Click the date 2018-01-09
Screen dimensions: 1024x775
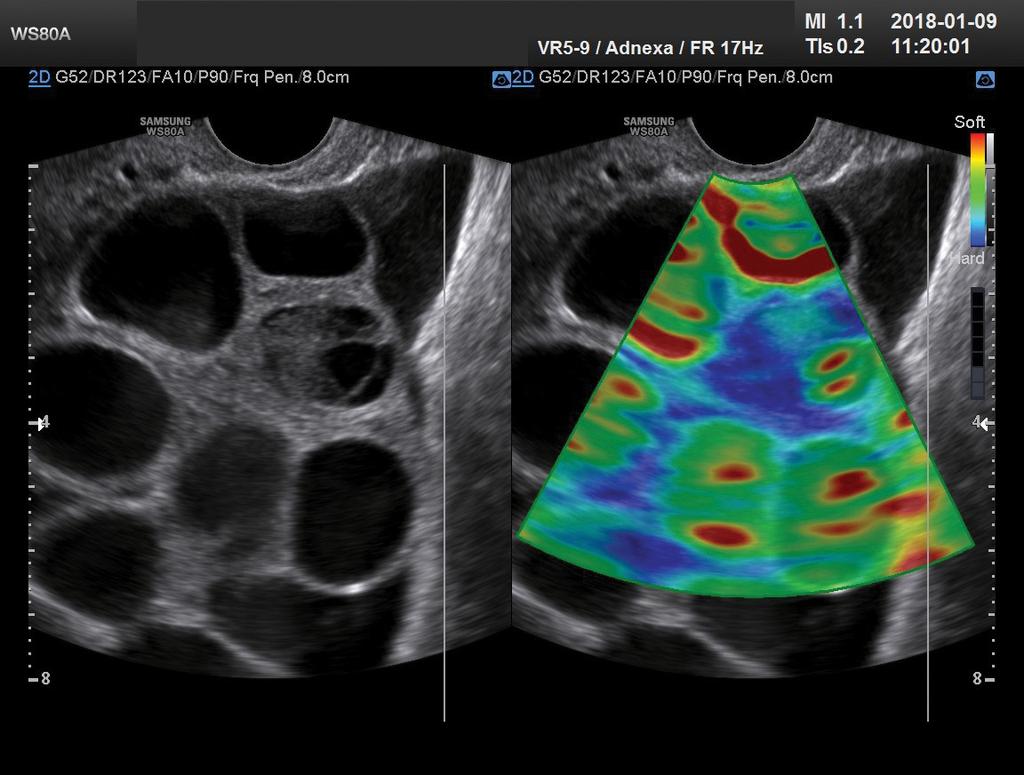pyautogui.click(x=944, y=22)
